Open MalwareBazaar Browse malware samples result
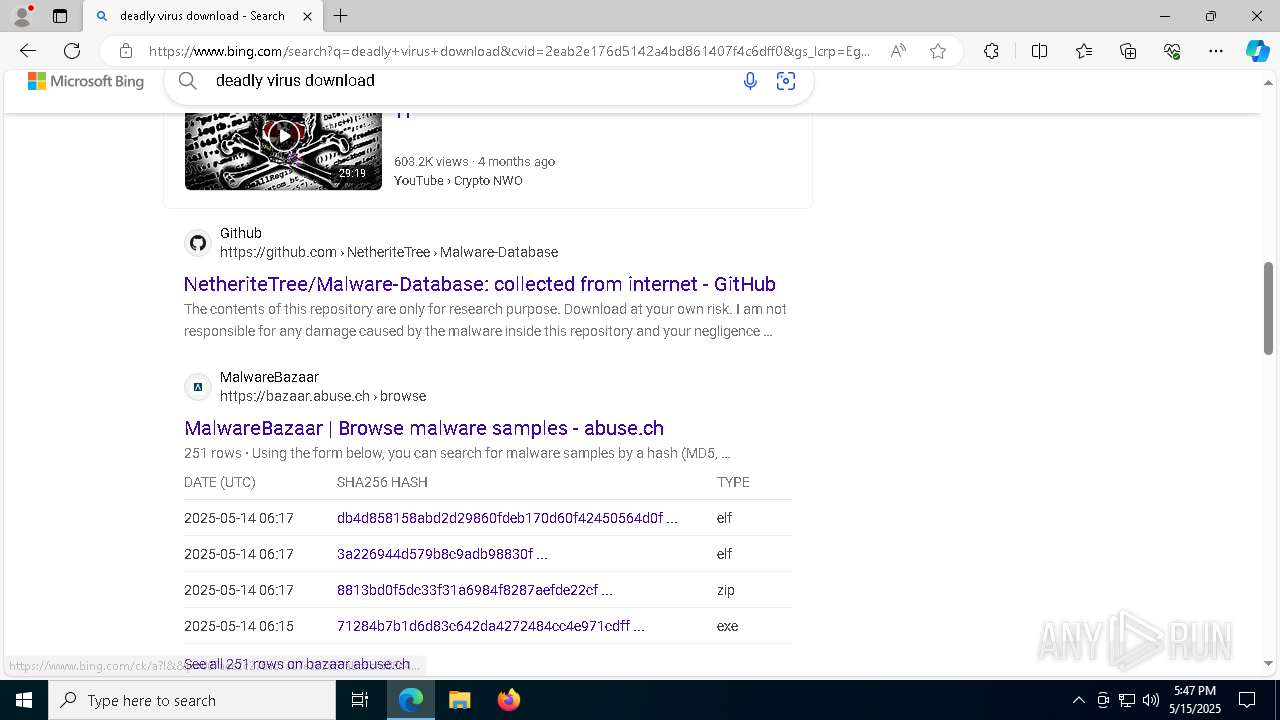 point(424,428)
